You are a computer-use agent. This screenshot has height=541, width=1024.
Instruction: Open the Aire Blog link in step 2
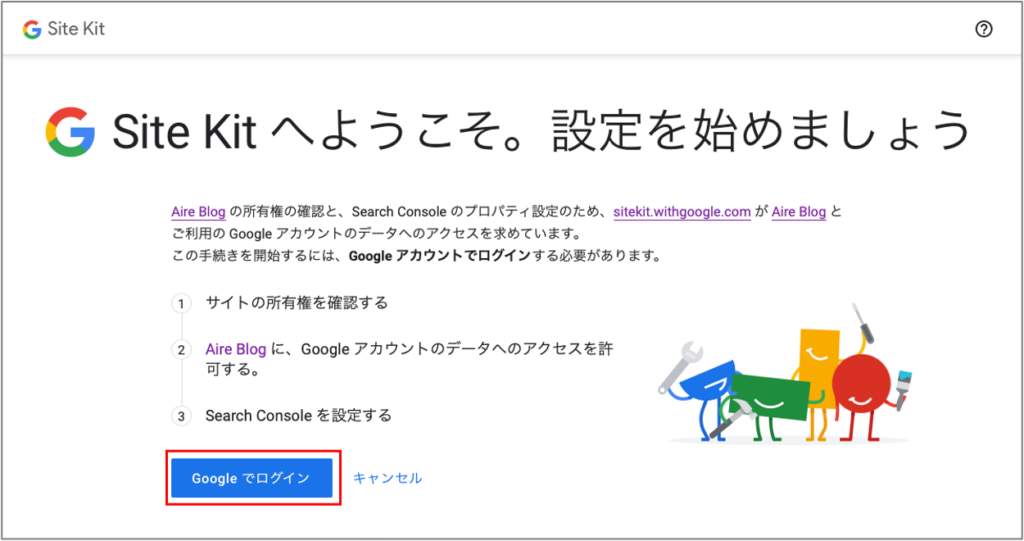click(x=236, y=350)
